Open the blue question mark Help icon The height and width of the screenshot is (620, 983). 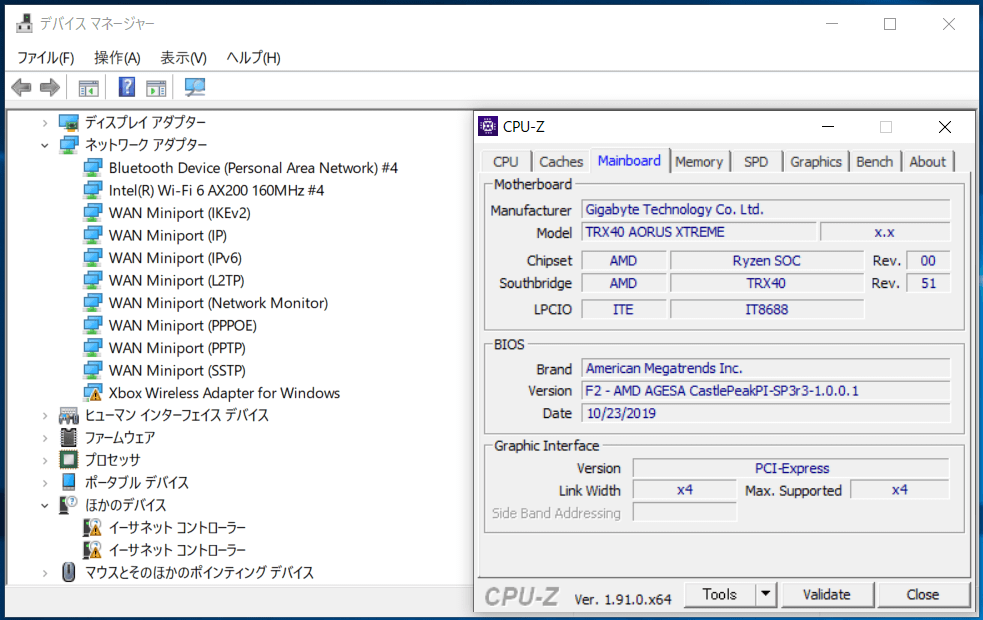127,87
